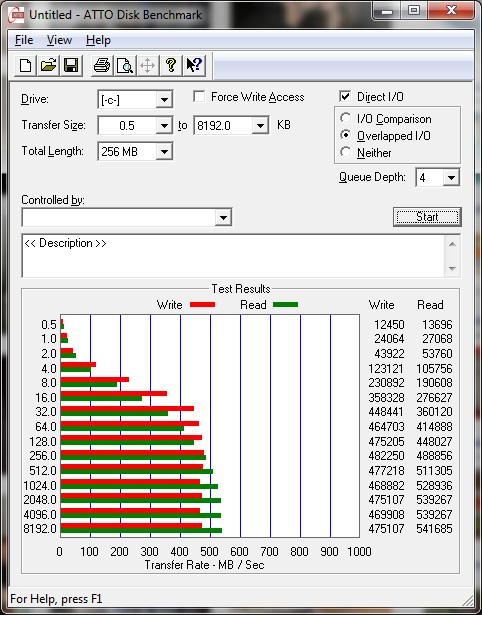Image resolution: width=482 pixels, height=617 pixels.
Task: Click the Transfer Rate - MB / Sec label
Action: (205, 565)
